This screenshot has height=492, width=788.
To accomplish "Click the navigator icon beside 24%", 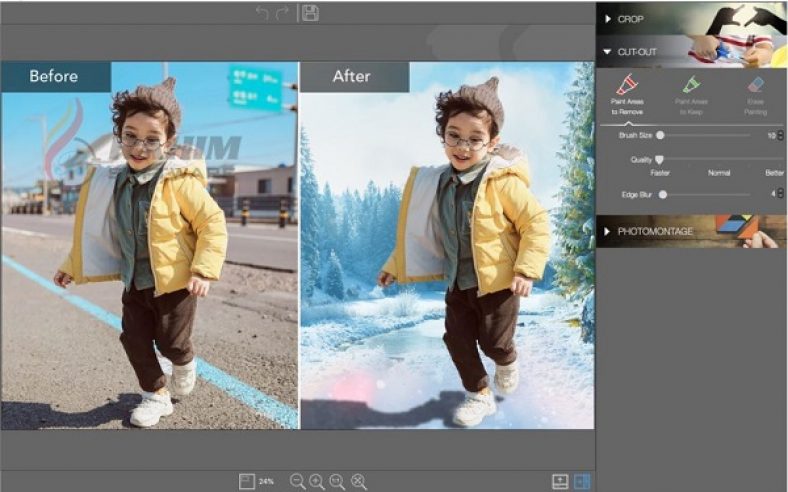I will tap(246, 481).
